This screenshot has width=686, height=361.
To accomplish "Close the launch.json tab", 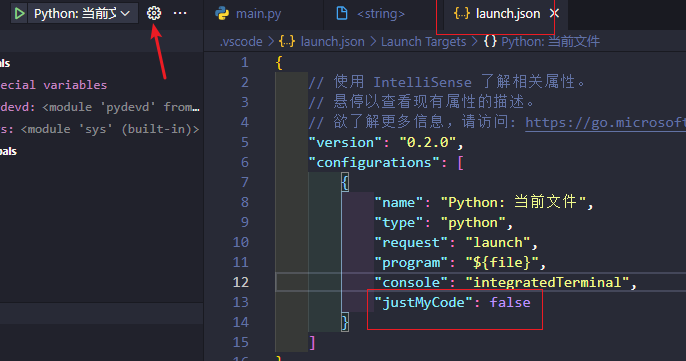I will [555, 14].
